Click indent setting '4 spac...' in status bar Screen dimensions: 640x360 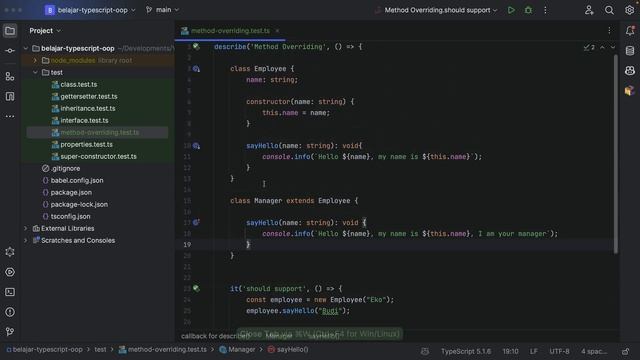(594, 351)
